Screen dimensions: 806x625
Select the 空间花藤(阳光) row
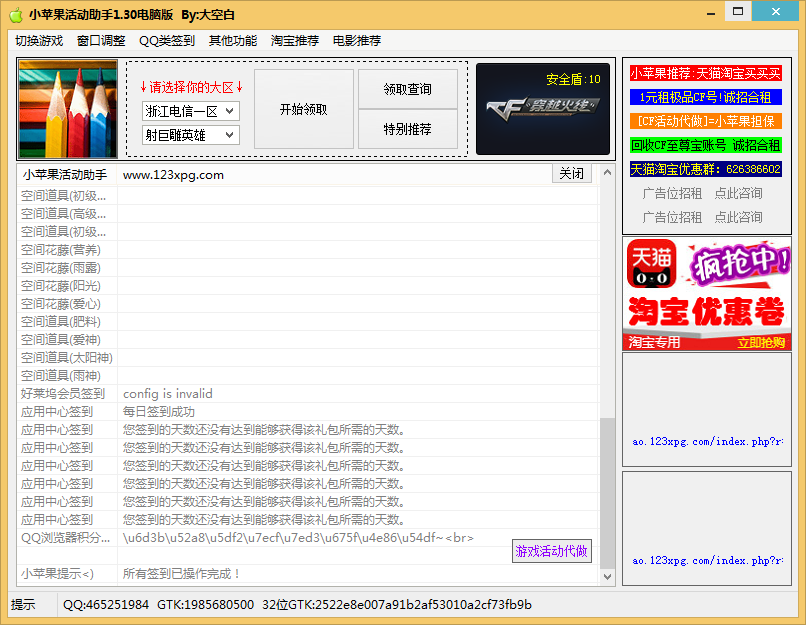308,286
